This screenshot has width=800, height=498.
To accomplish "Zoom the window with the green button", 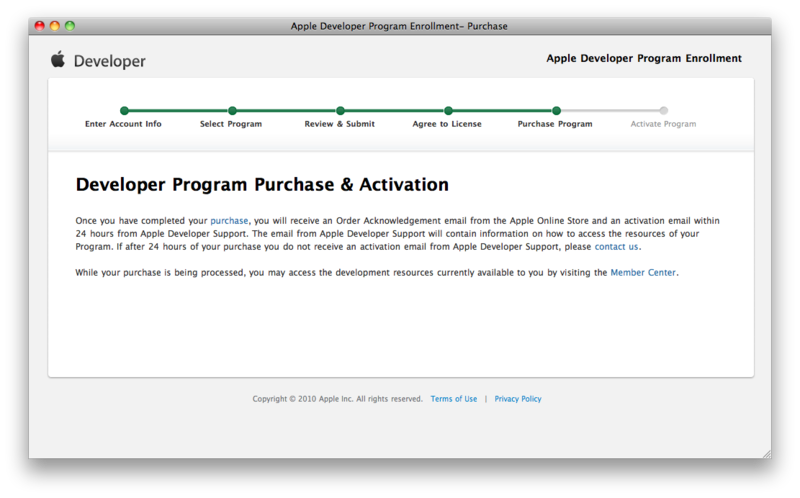I will tap(70, 26).
